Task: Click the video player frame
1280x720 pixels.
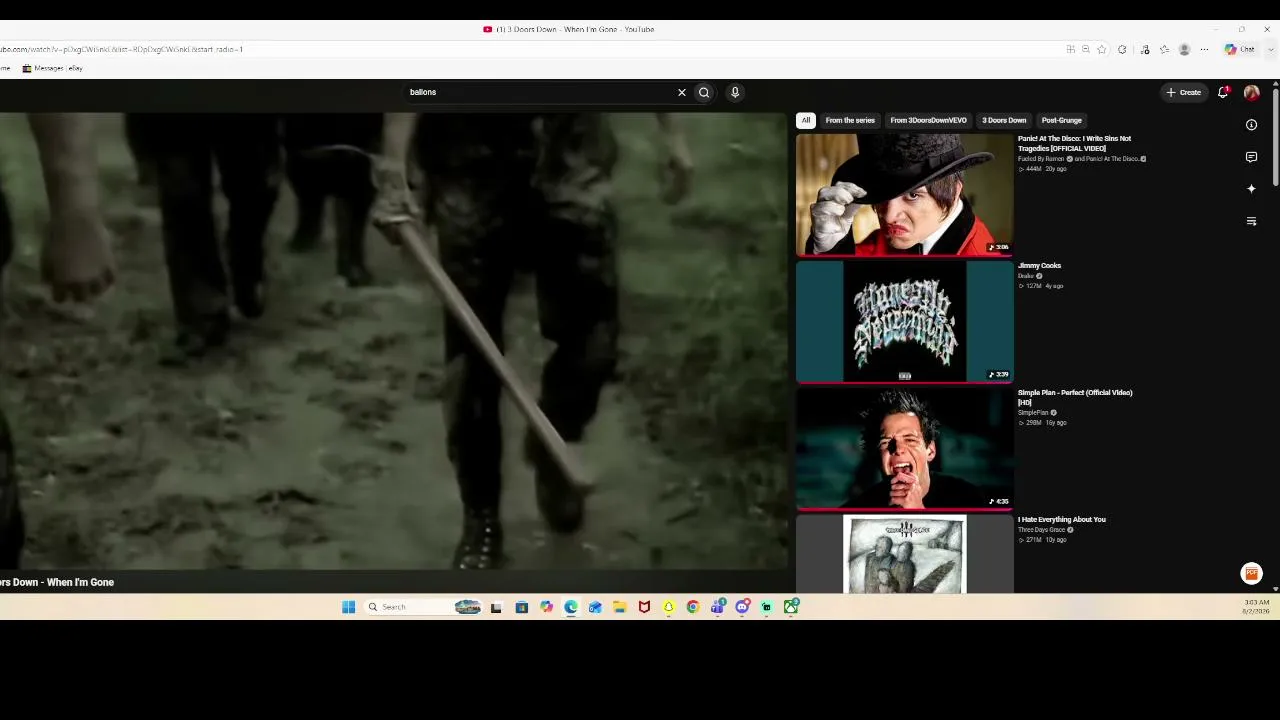Action: tap(394, 340)
